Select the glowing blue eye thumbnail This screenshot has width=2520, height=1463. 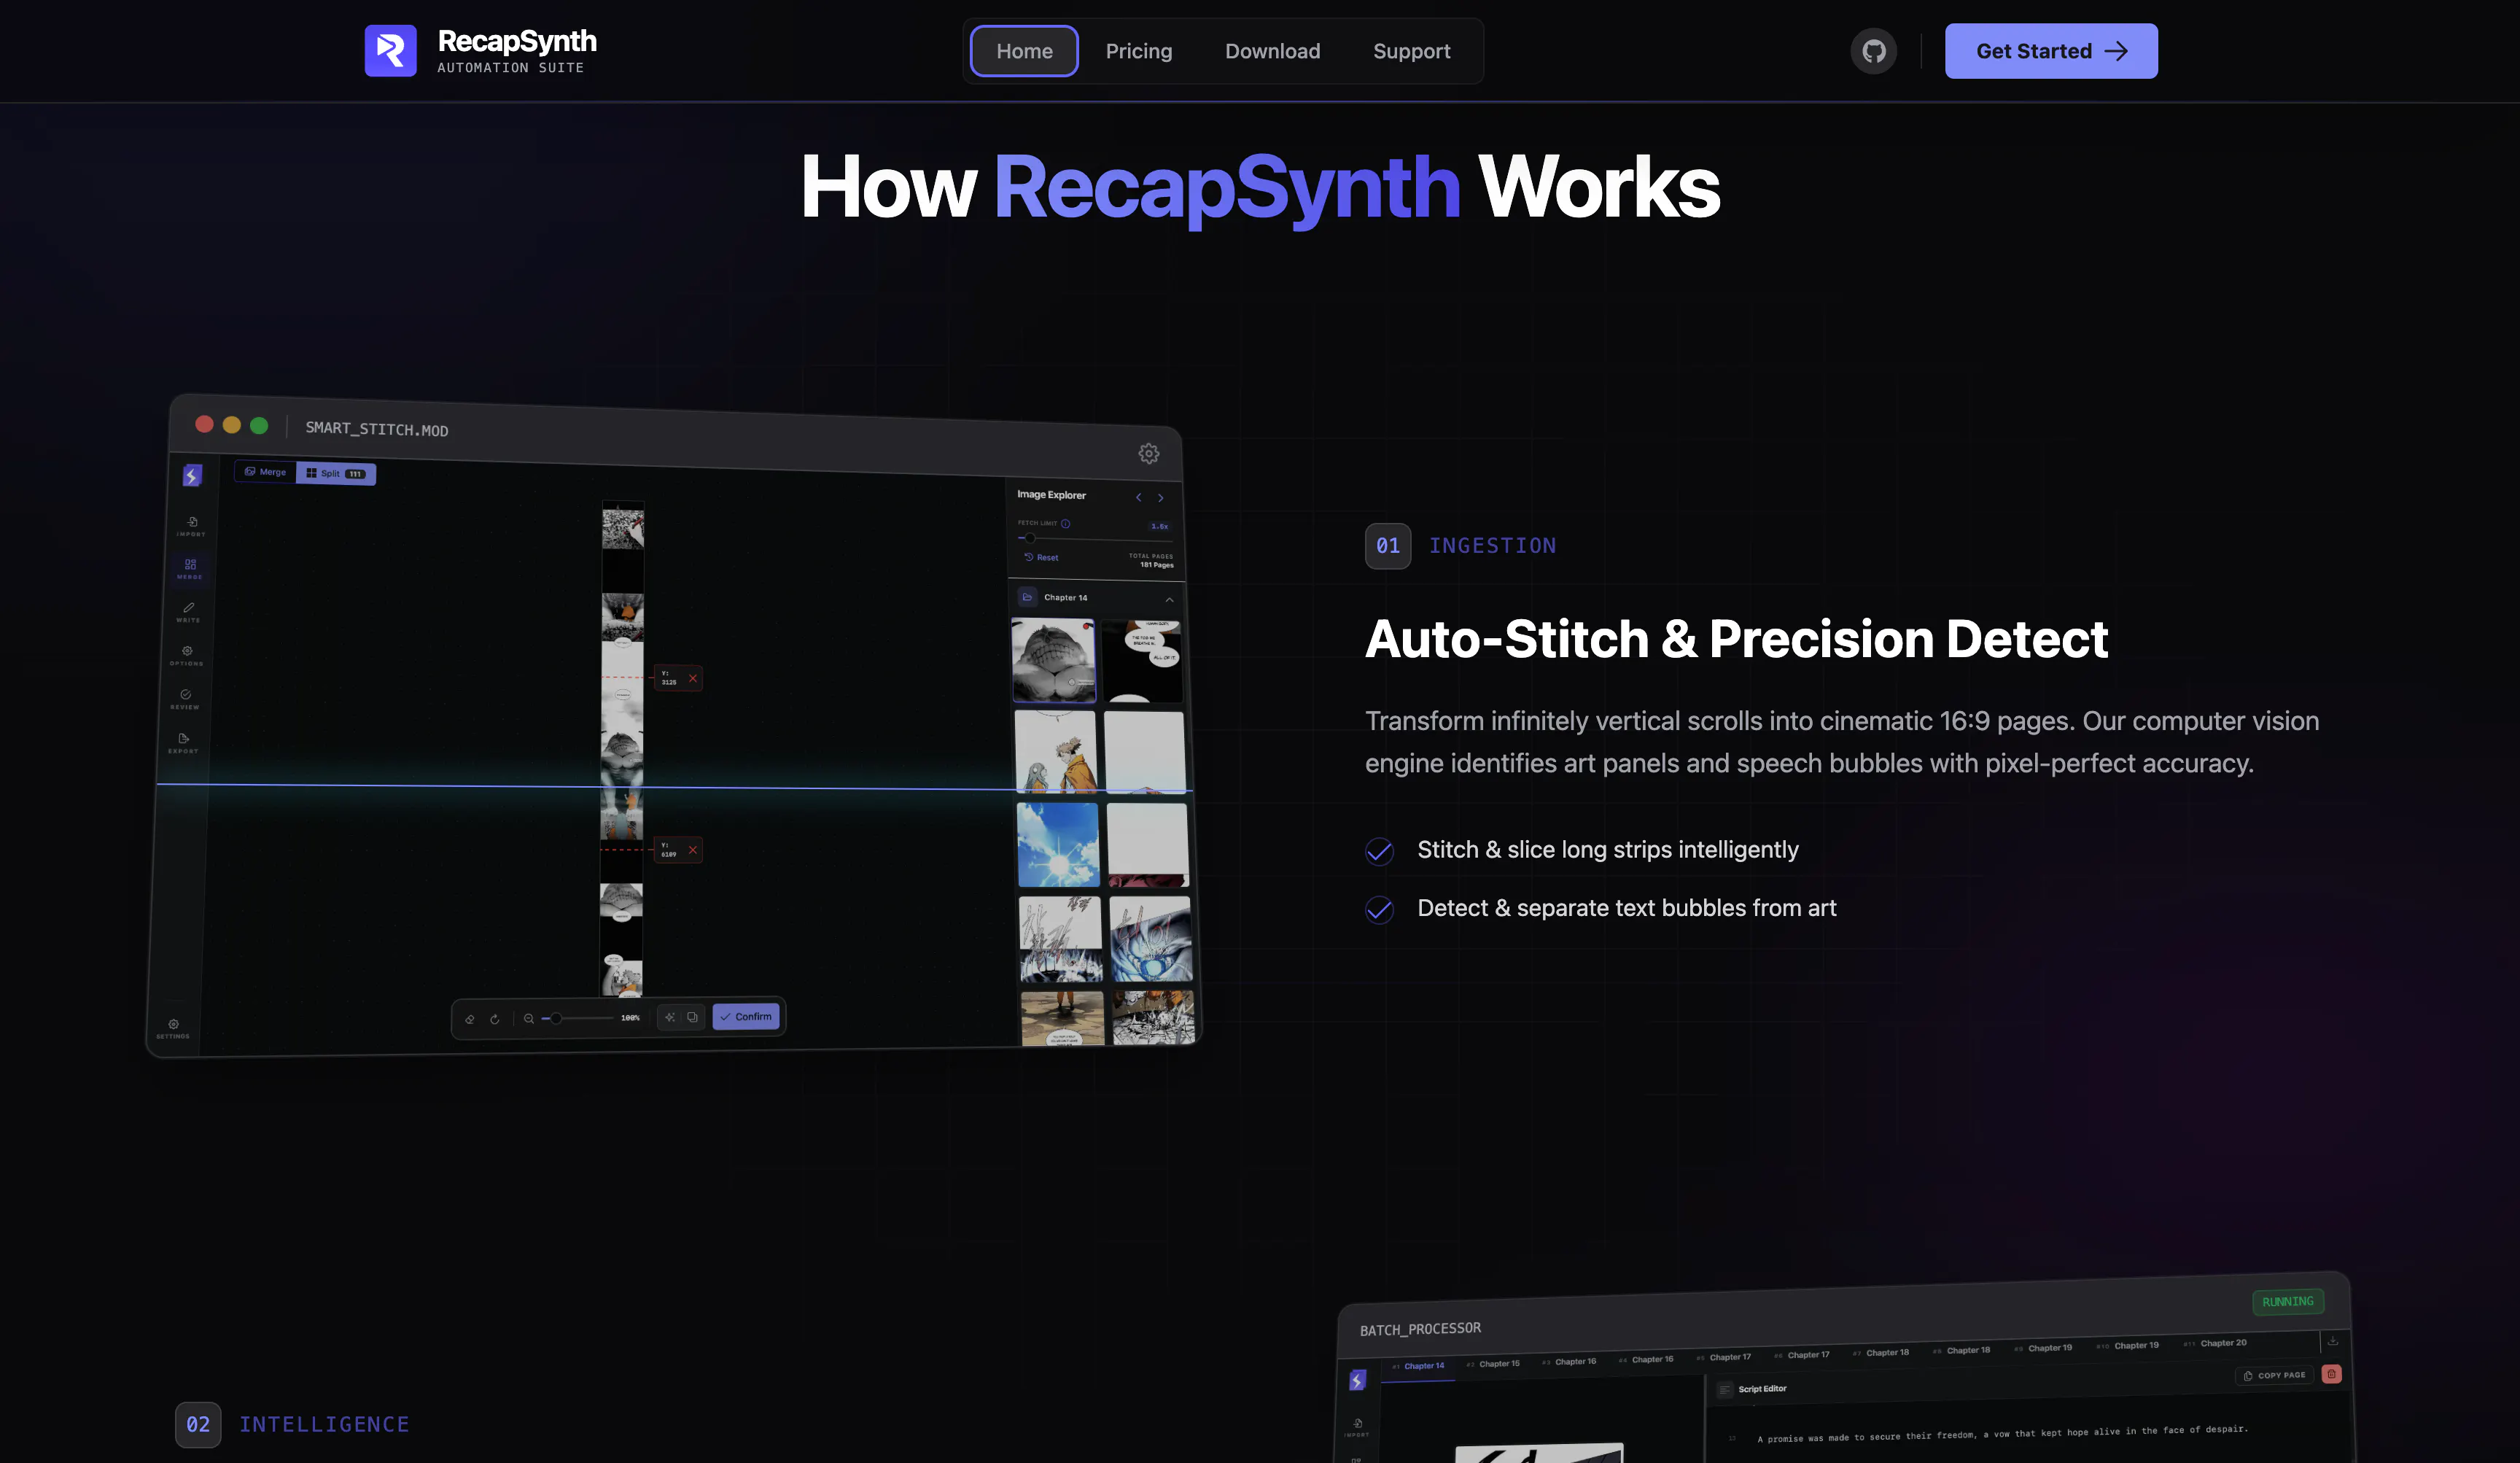1151,938
